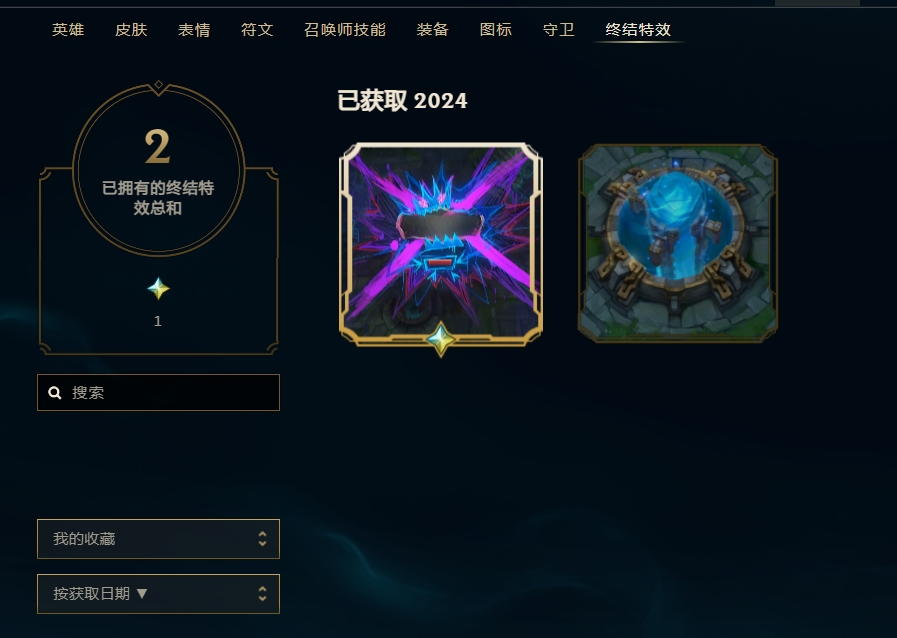
Task: Click the owned finishers total circle
Action: (x=158, y=170)
